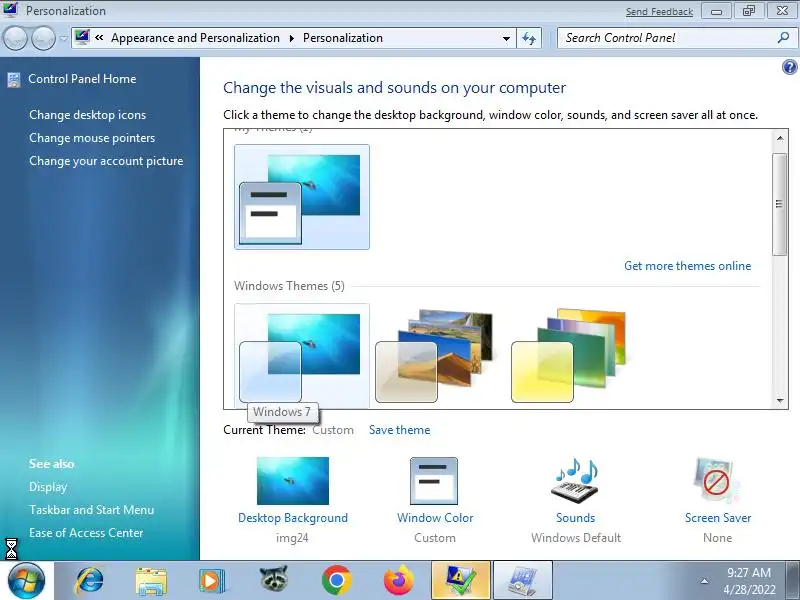Click the search magnifier icon
The width and height of the screenshot is (800, 600).
click(x=783, y=38)
